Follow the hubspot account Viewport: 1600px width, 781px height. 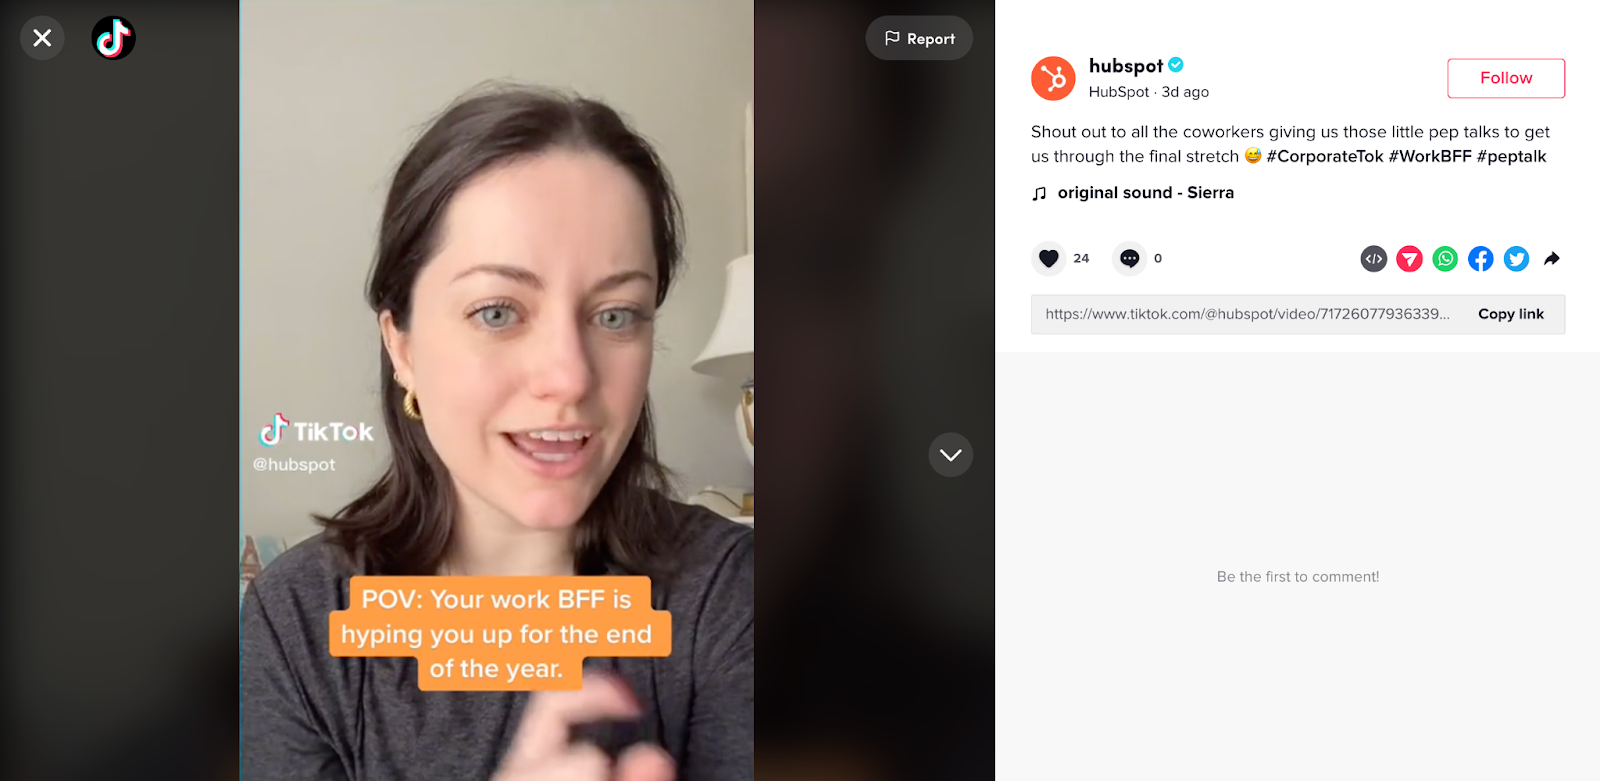click(1506, 78)
